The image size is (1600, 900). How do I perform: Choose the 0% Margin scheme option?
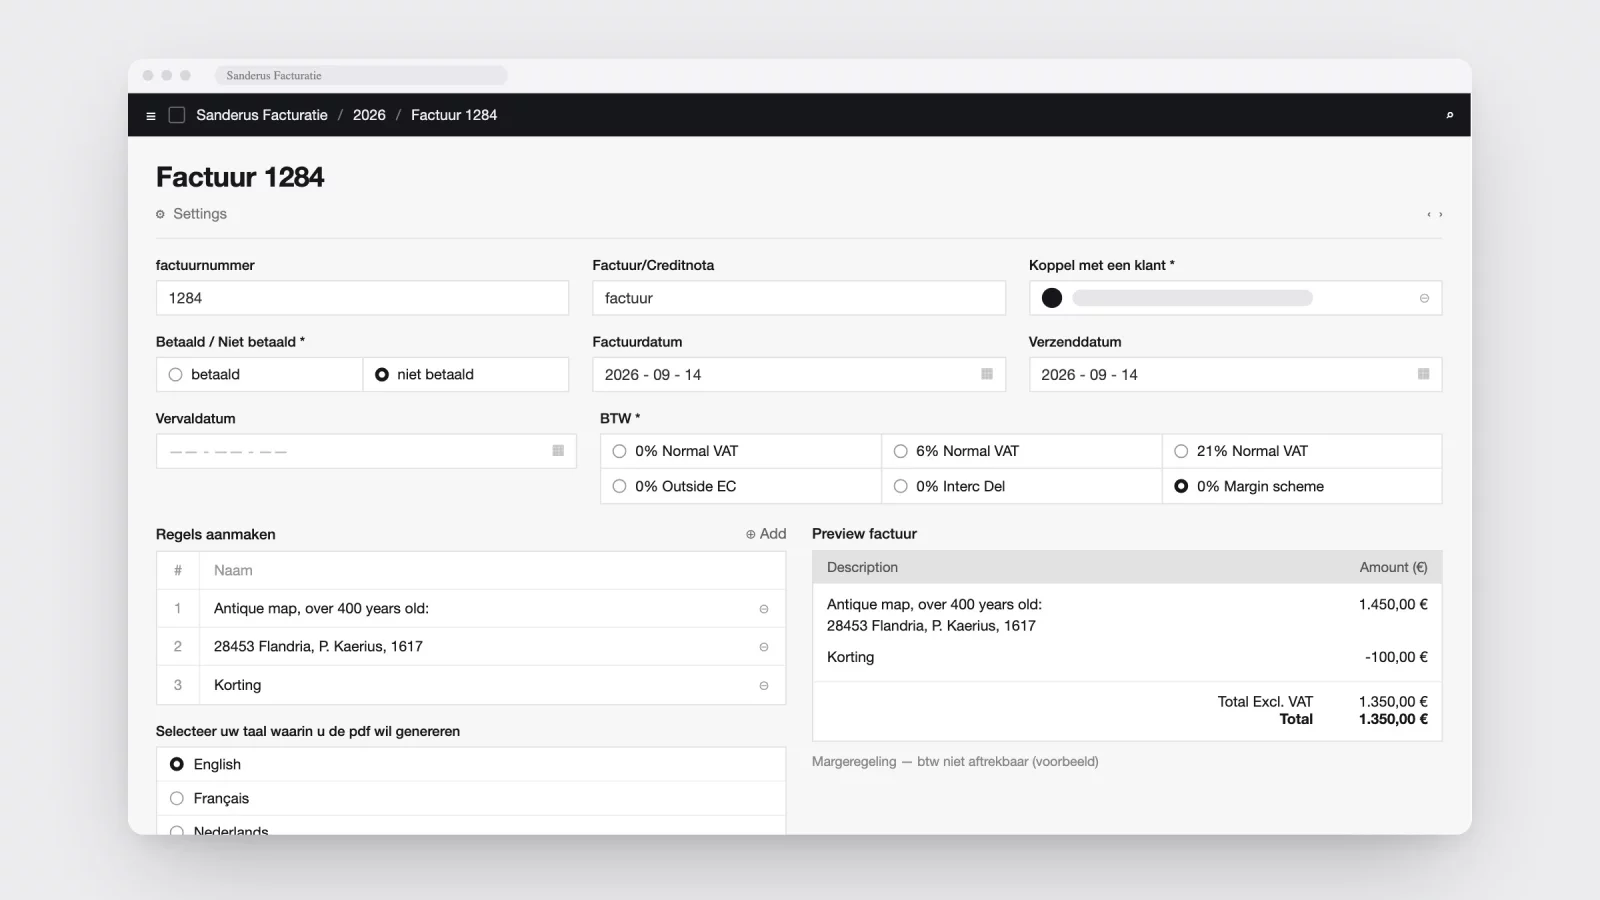coord(1302,486)
